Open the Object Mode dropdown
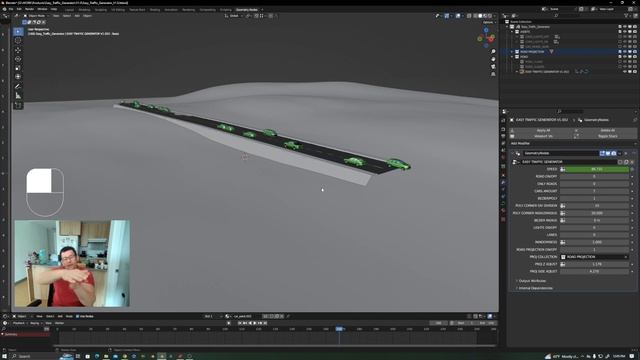 coord(36,16)
